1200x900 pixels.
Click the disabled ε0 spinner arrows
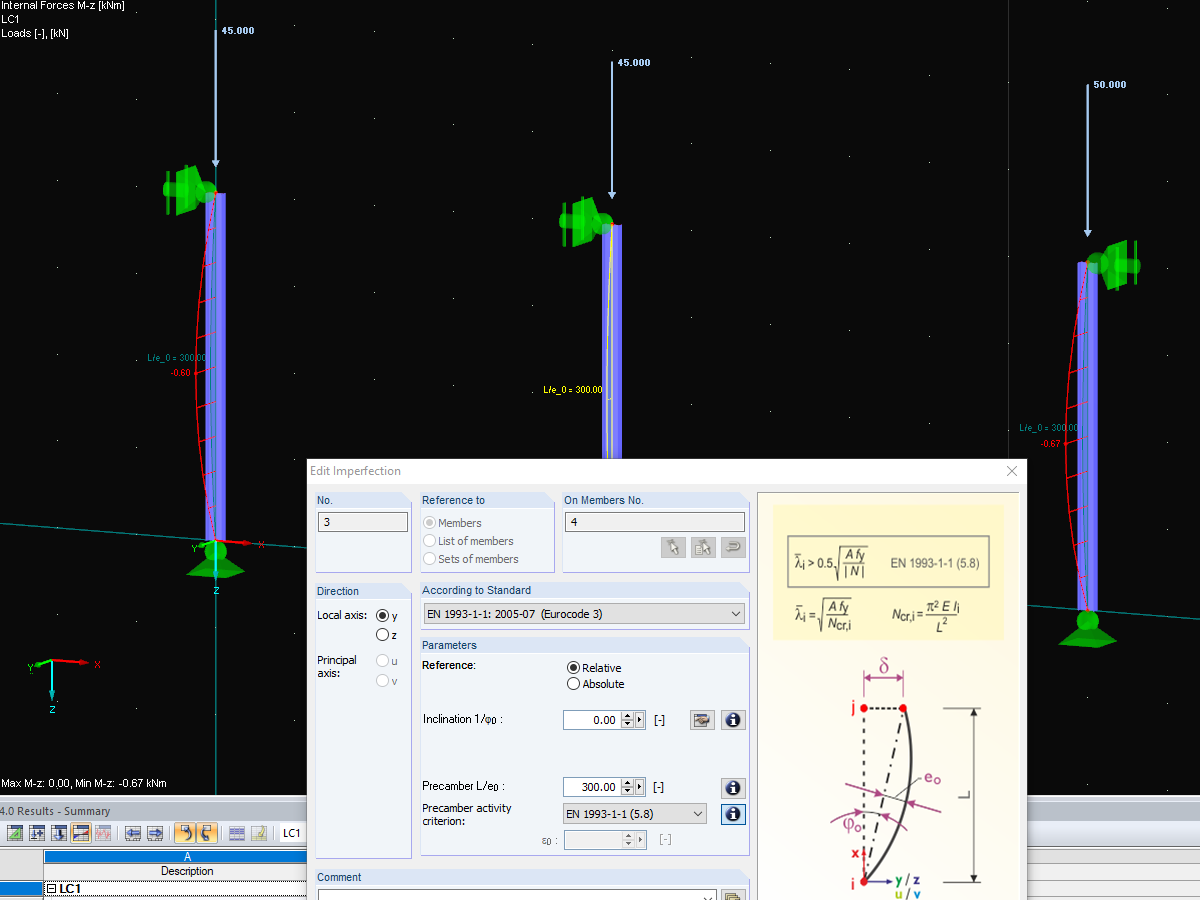[628, 840]
